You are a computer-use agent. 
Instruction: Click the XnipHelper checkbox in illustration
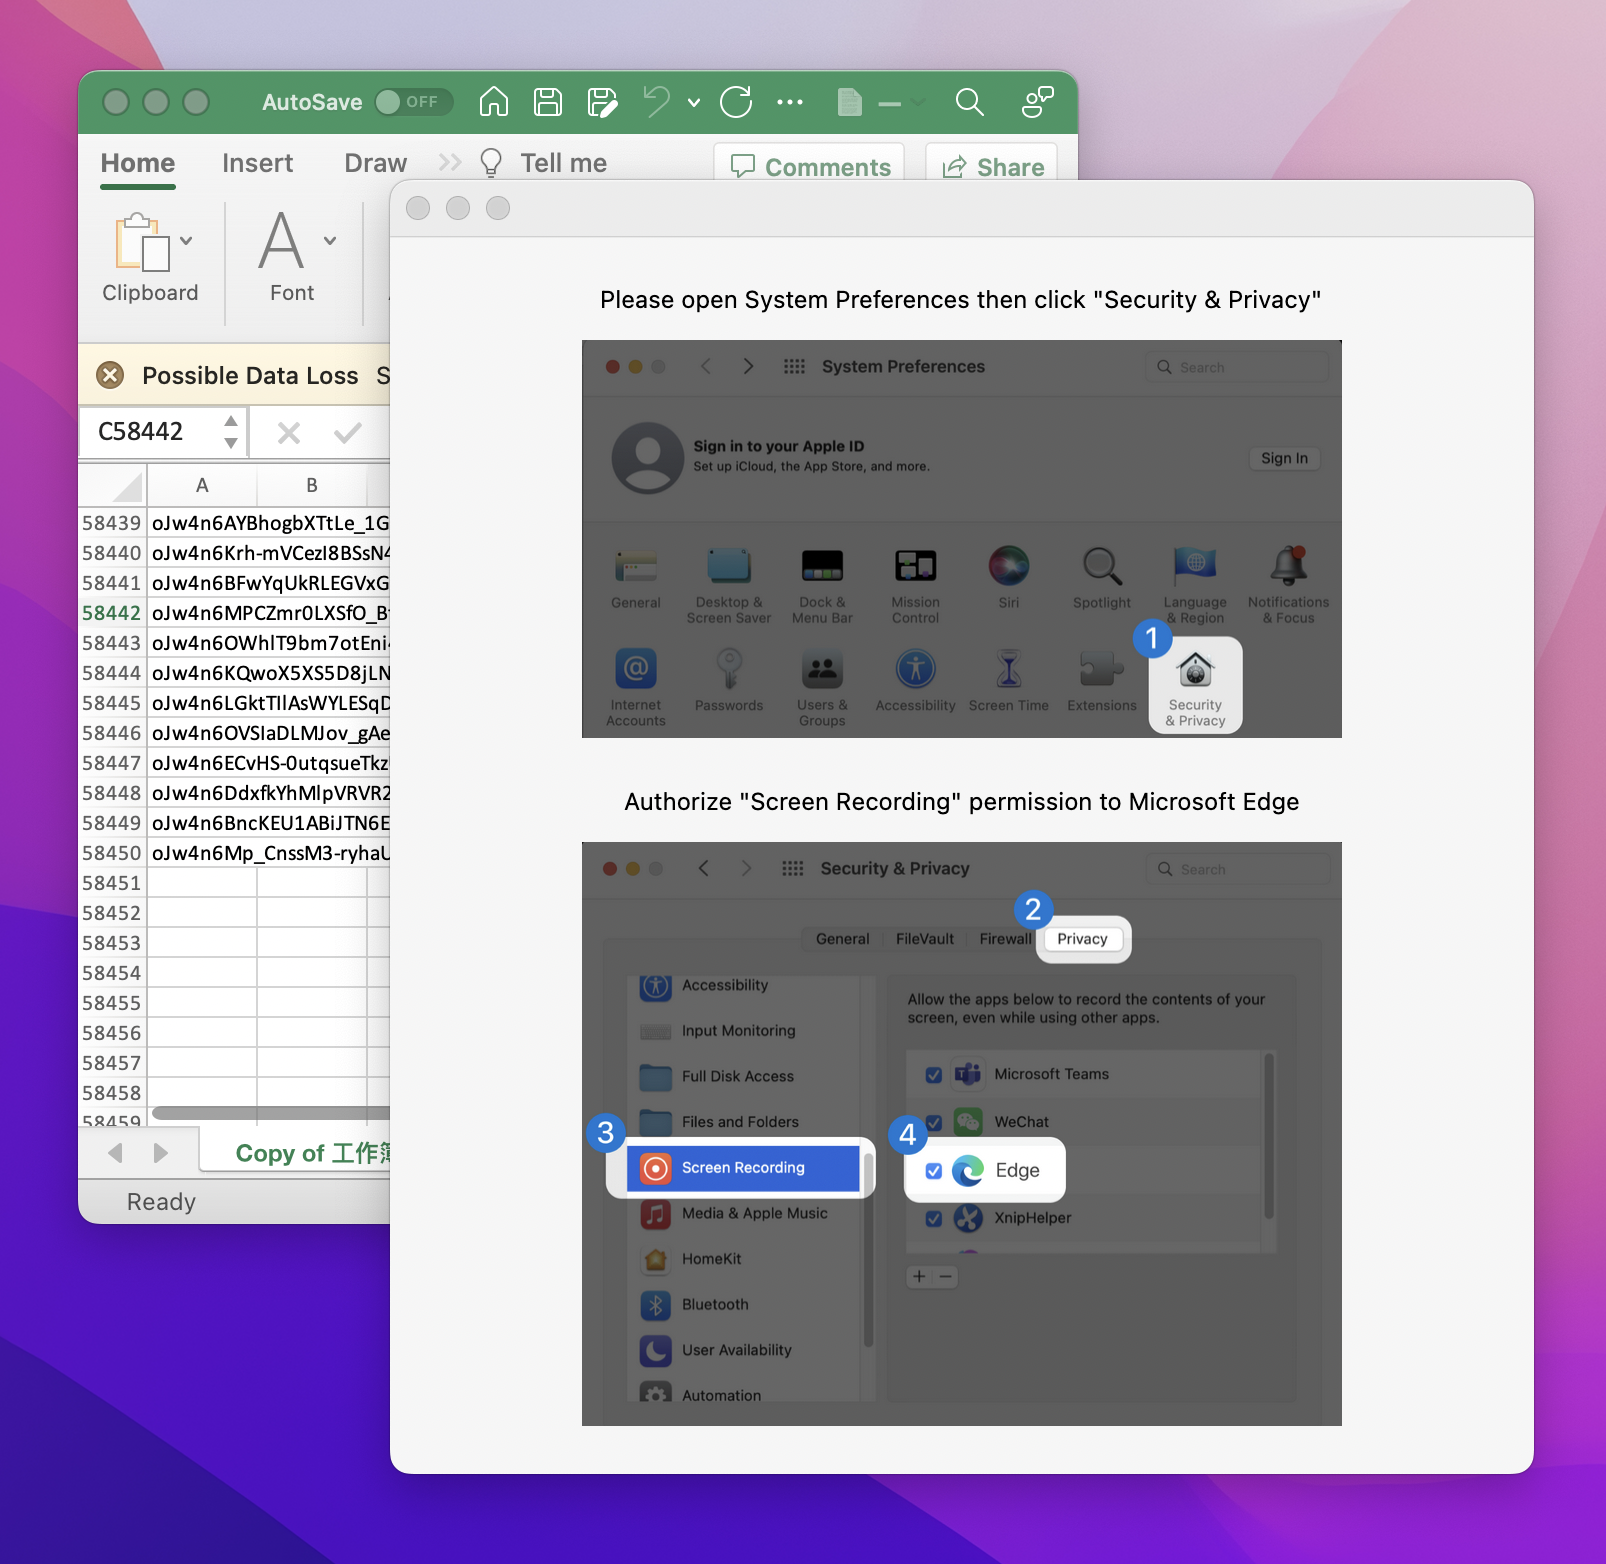933,1219
